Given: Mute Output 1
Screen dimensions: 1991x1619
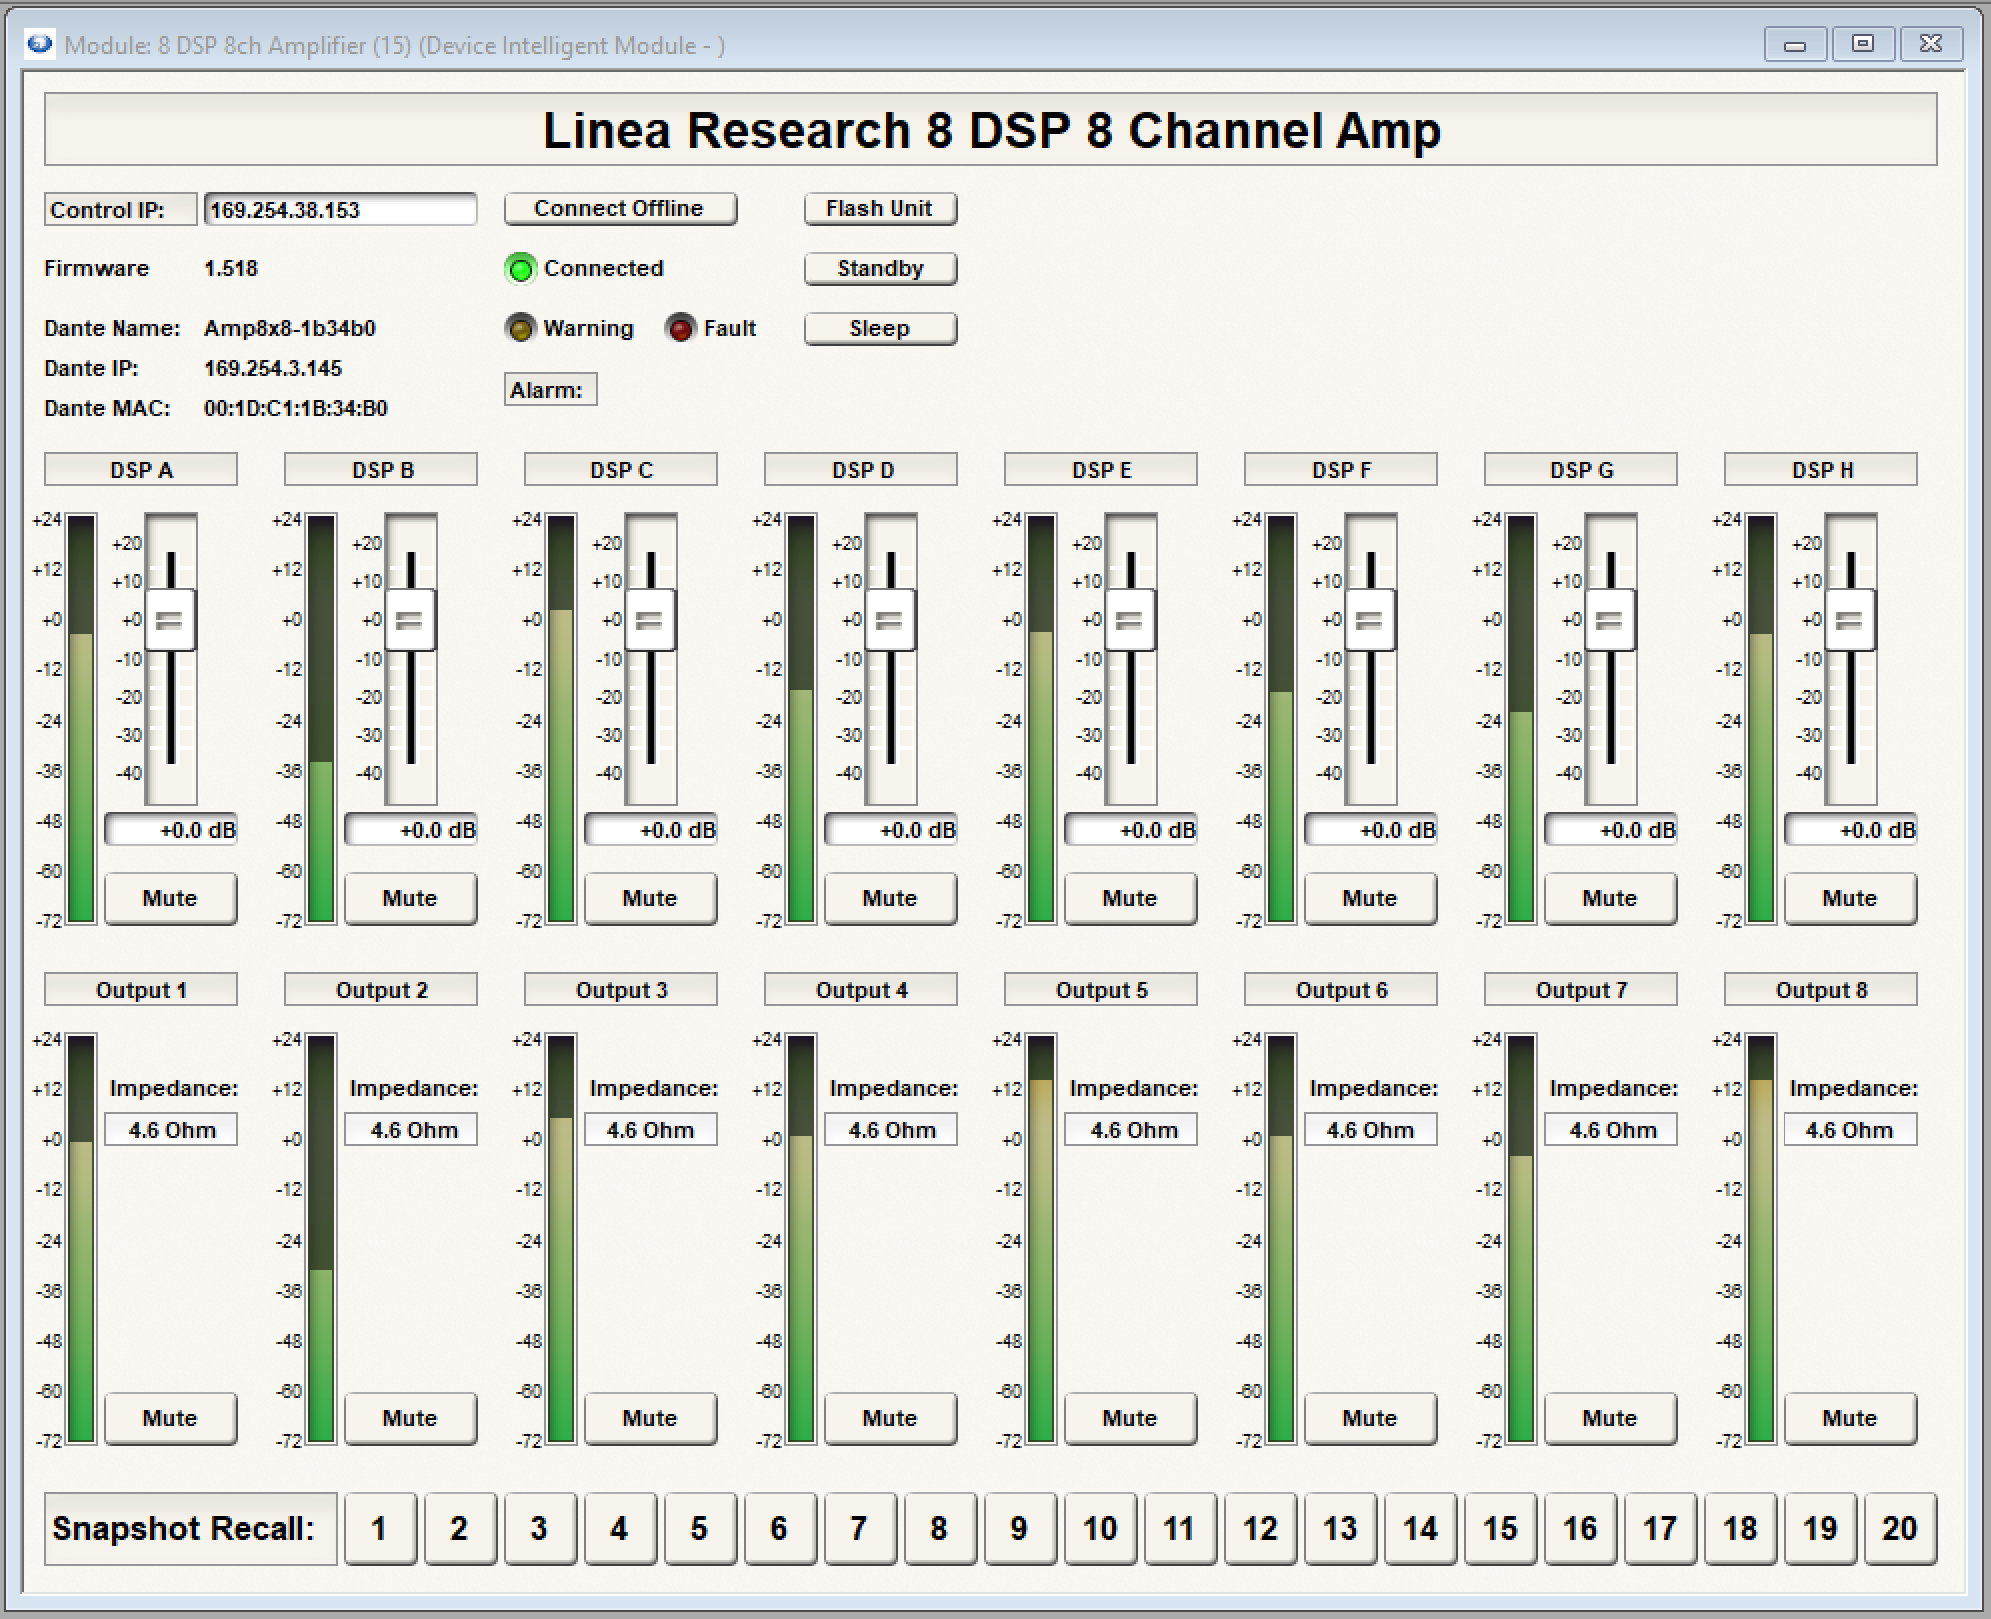Looking at the screenshot, I should click(x=170, y=1418).
